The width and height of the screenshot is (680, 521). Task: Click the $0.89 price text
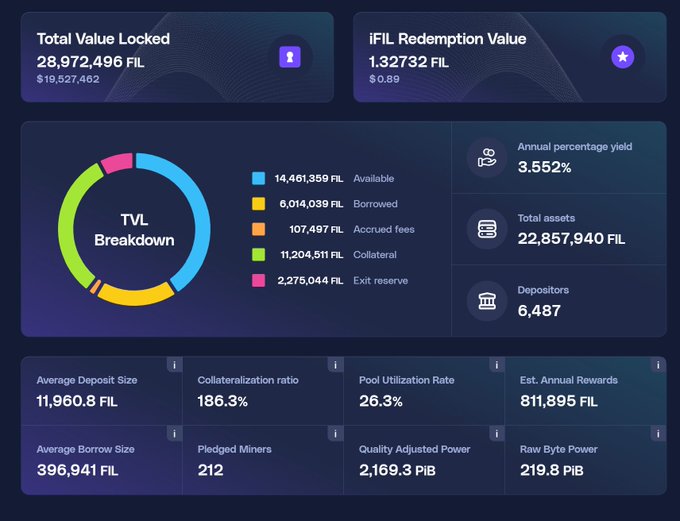pyautogui.click(x=384, y=79)
